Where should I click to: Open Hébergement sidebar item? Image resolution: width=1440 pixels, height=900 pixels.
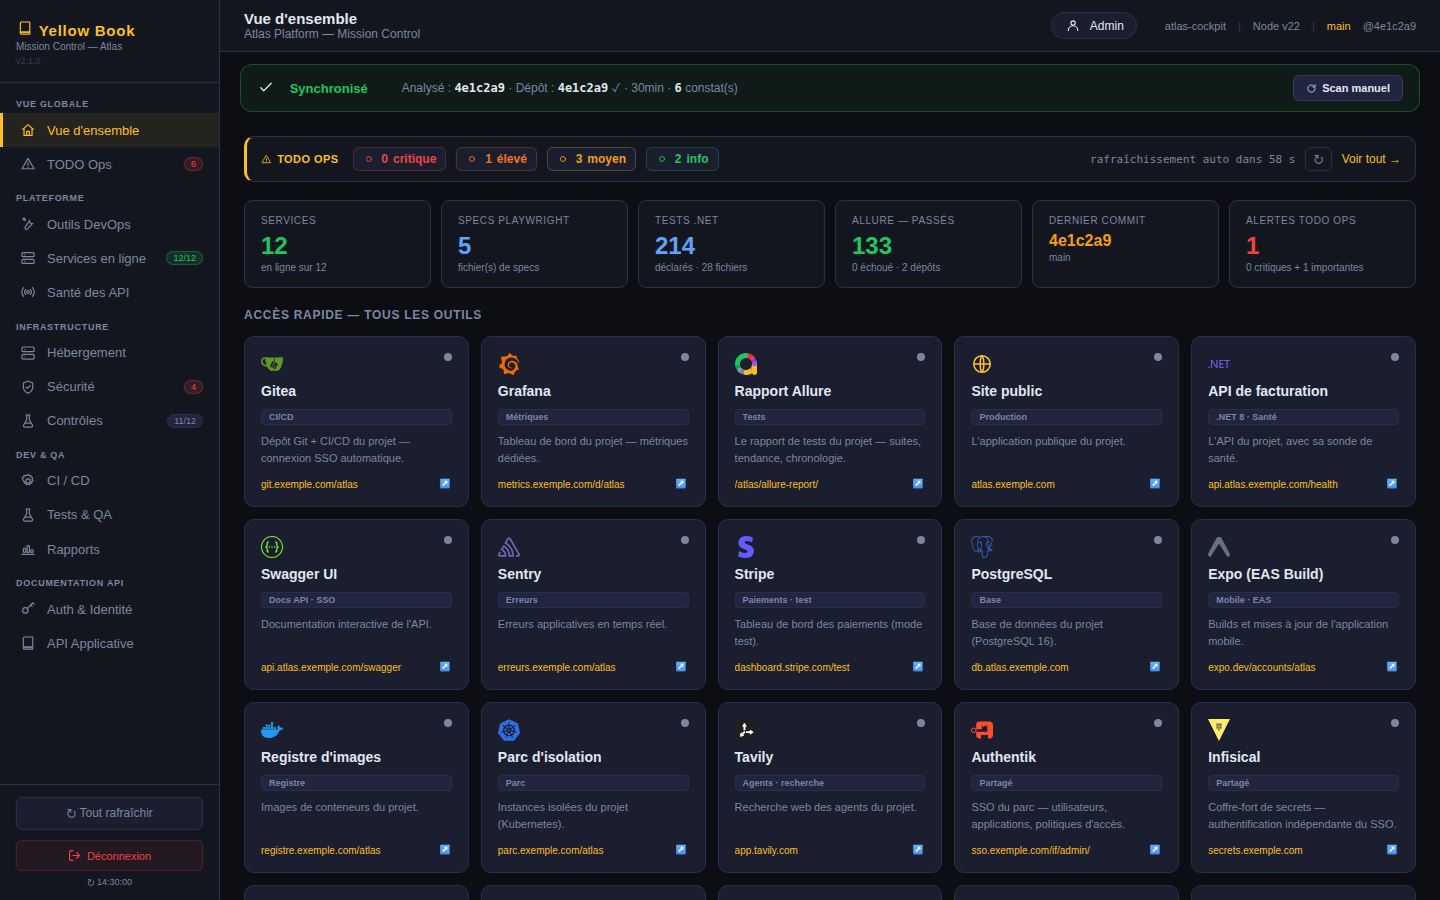click(x=110, y=352)
